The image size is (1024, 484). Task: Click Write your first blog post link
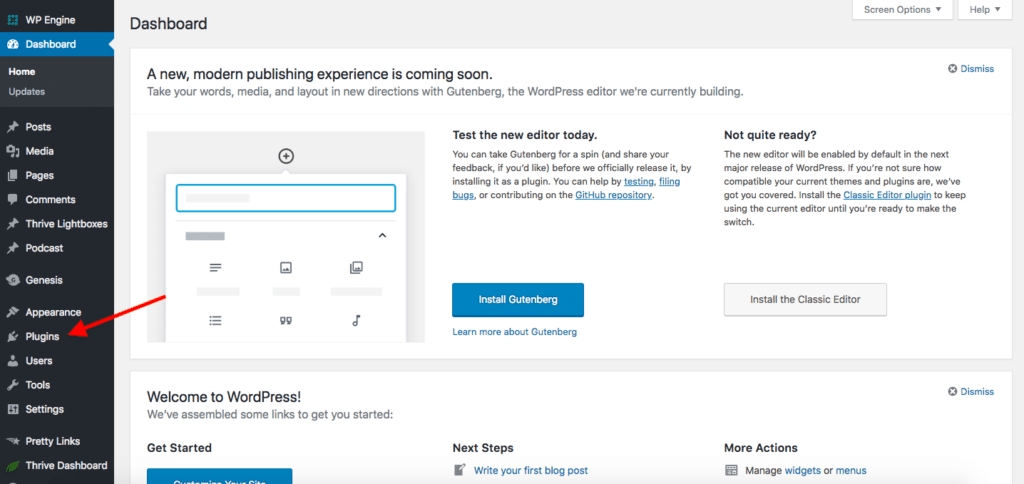click(530, 470)
